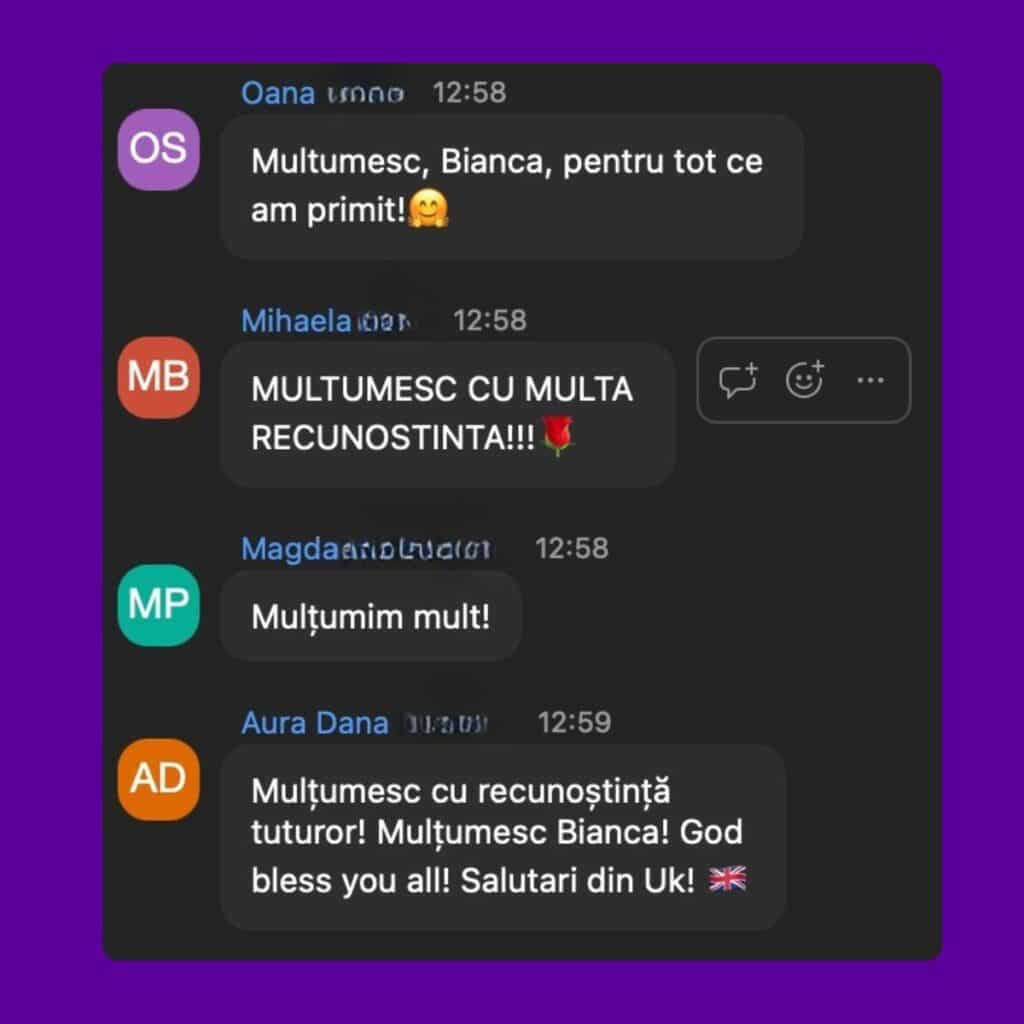Click the hugging face emoji in Oana's message
The width and height of the screenshot is (1024, 1024).
pos(428,209)
